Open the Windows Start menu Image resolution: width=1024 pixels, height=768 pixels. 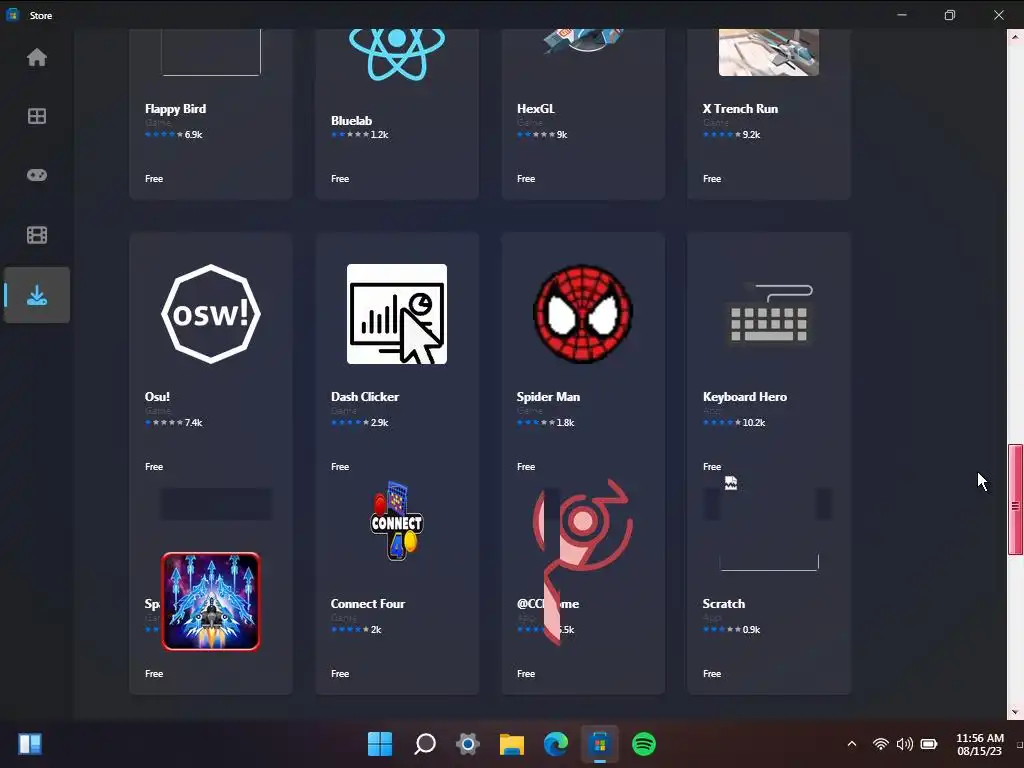pyautogui.click(x=380, y=744)
